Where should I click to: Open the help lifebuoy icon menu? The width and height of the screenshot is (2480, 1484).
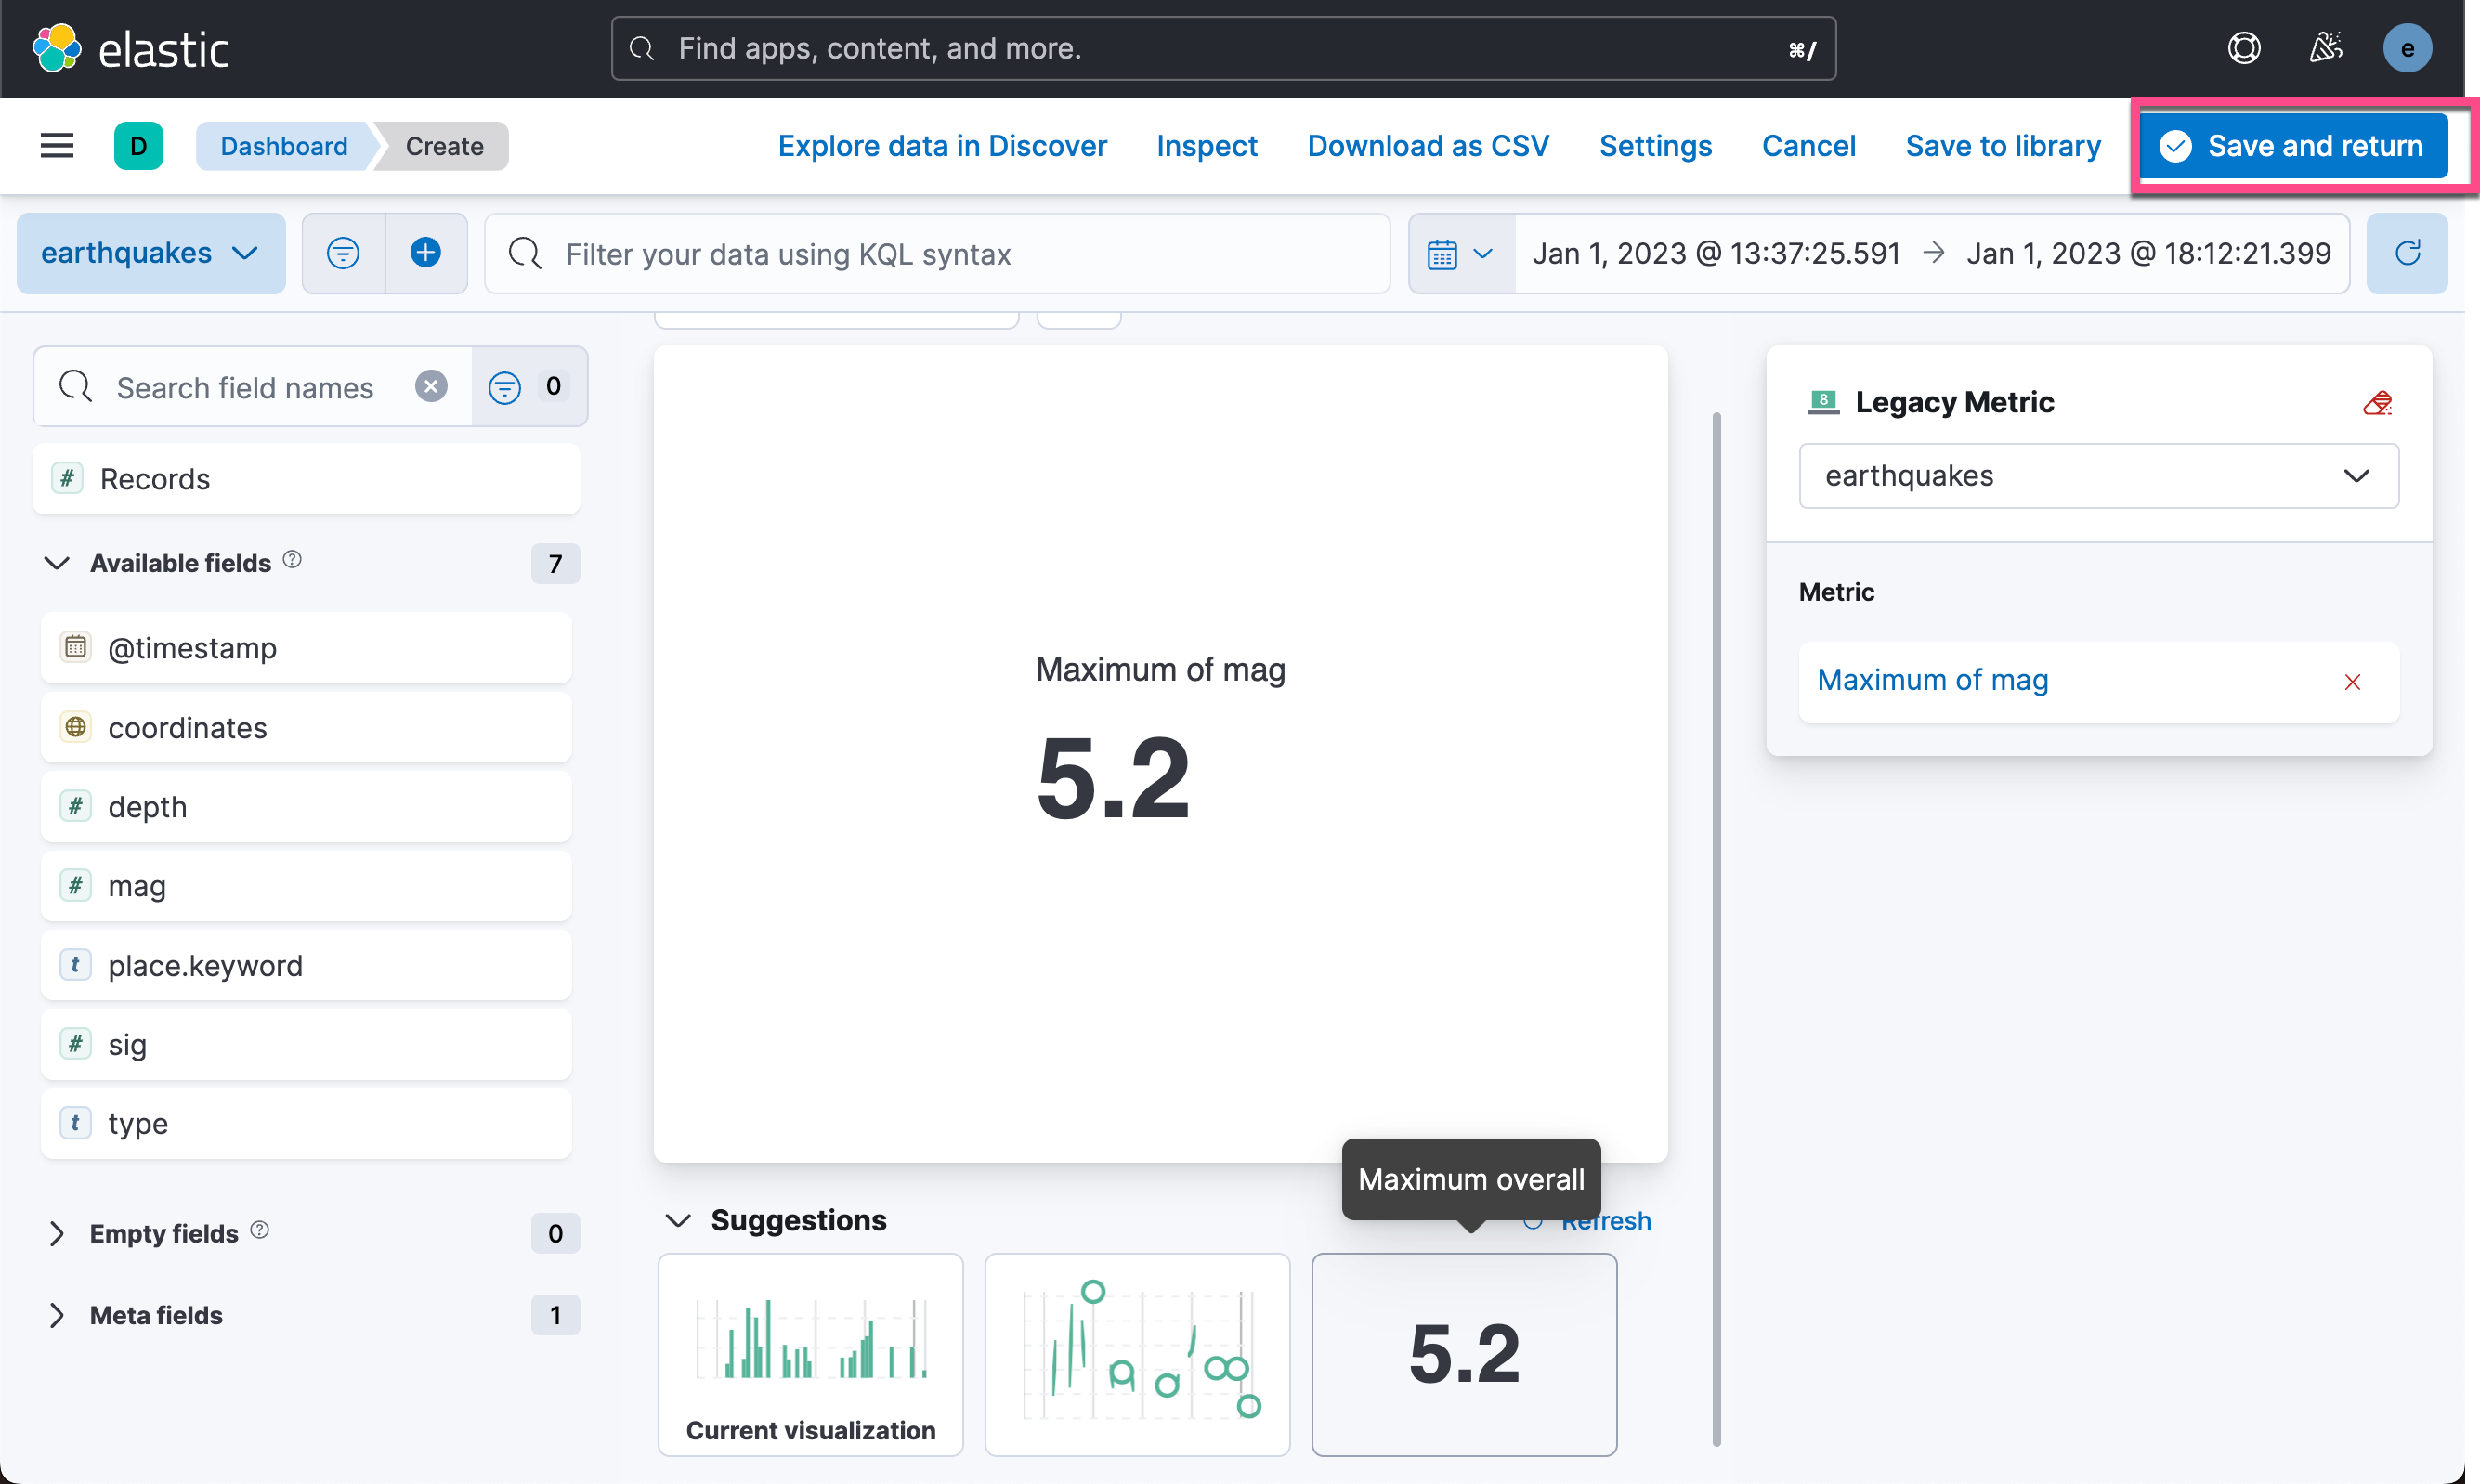[2244, 48]
